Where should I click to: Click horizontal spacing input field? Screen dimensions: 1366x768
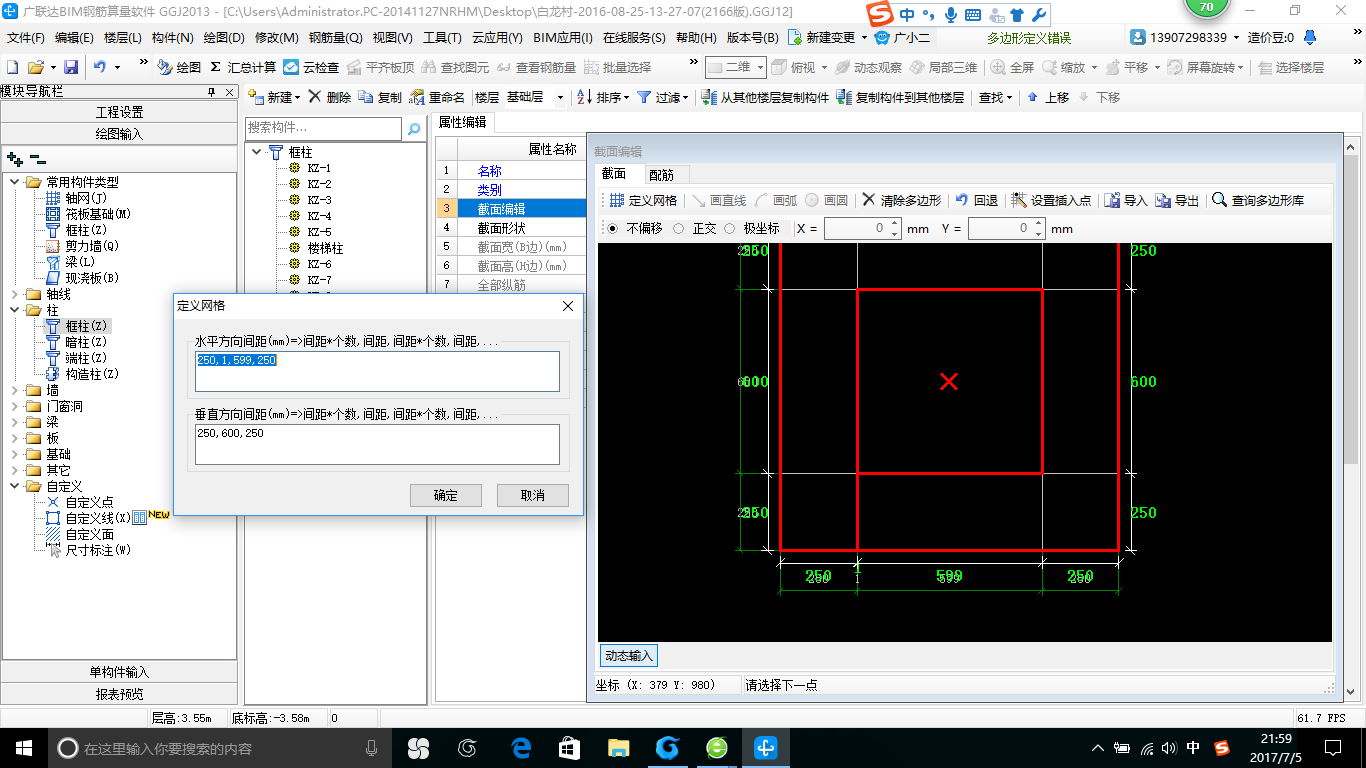coord(377,371)
